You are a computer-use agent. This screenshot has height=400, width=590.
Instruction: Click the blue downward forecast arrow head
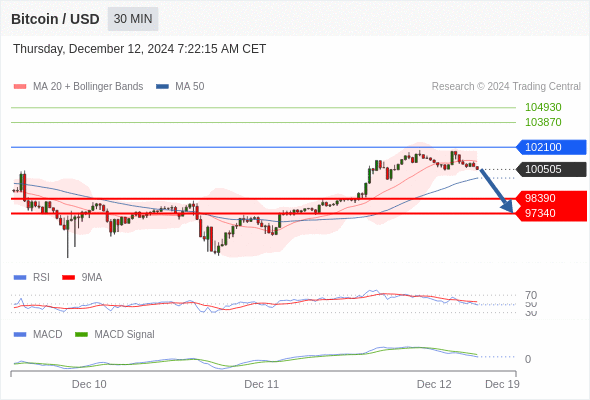tap(508, 207)
